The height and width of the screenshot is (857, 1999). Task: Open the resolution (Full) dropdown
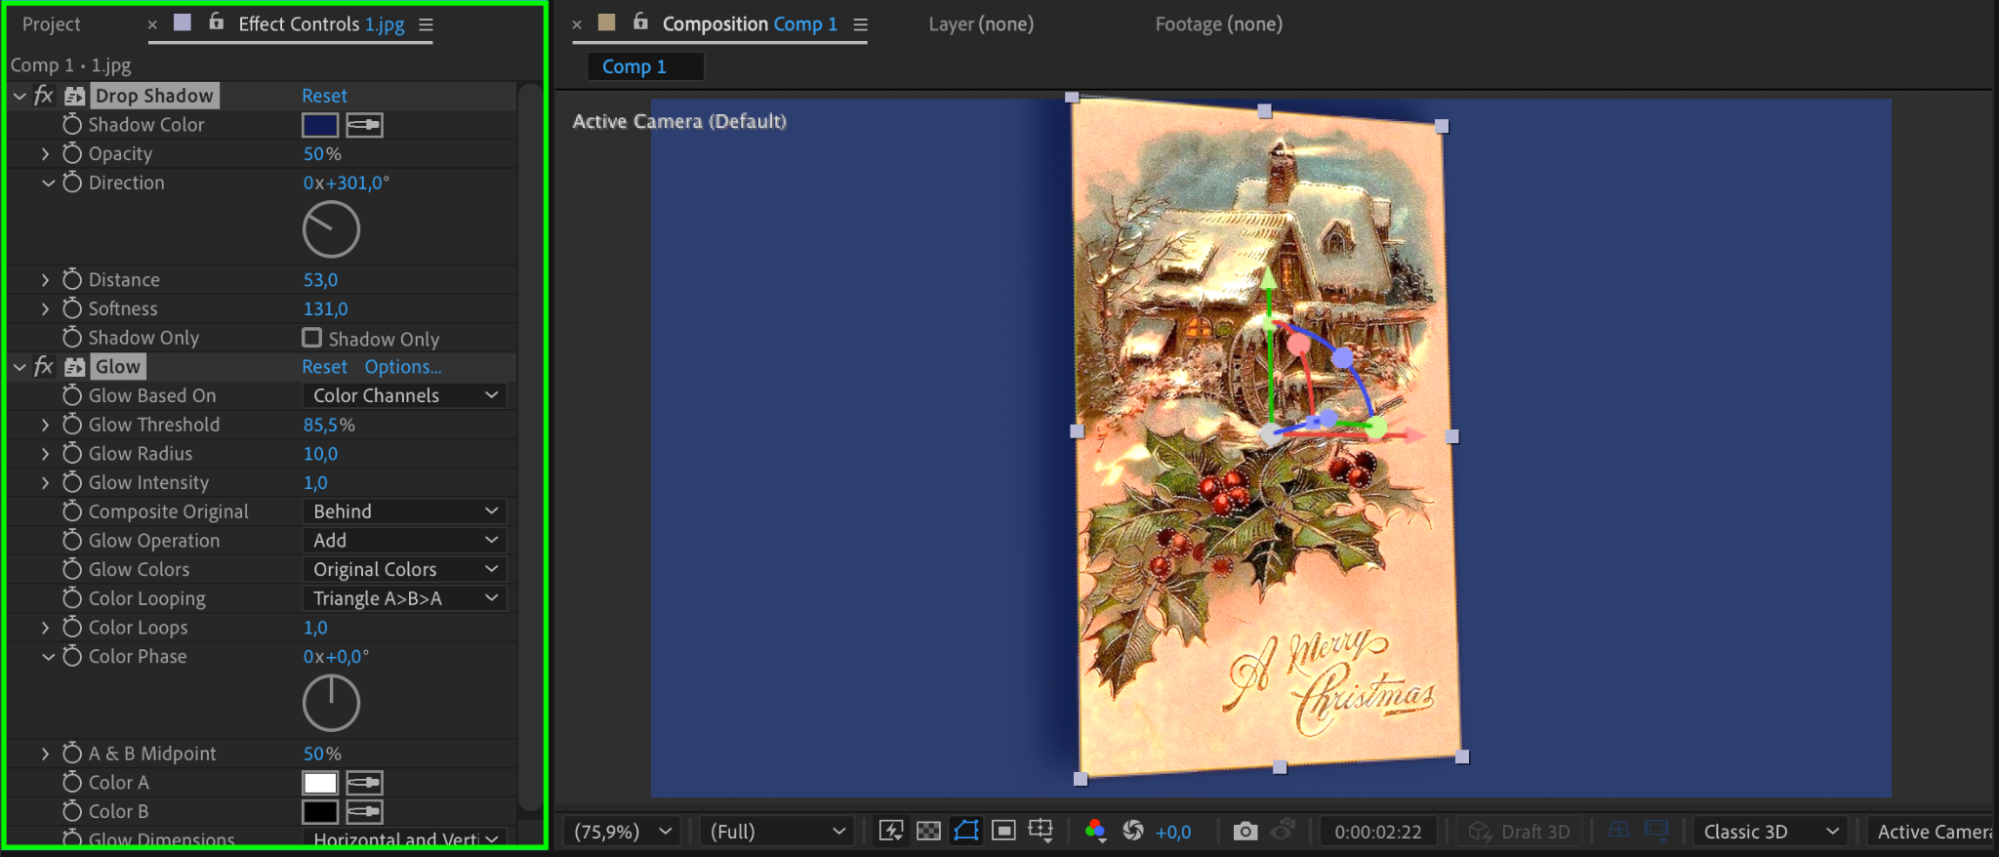[x=778, y=832]
